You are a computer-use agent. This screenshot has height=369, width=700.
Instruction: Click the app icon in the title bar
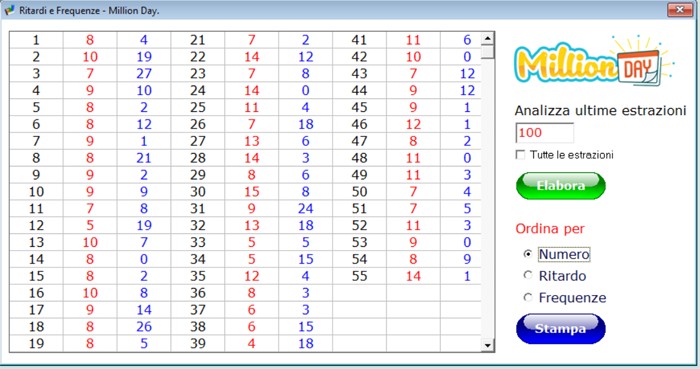(x=9, y=10)
